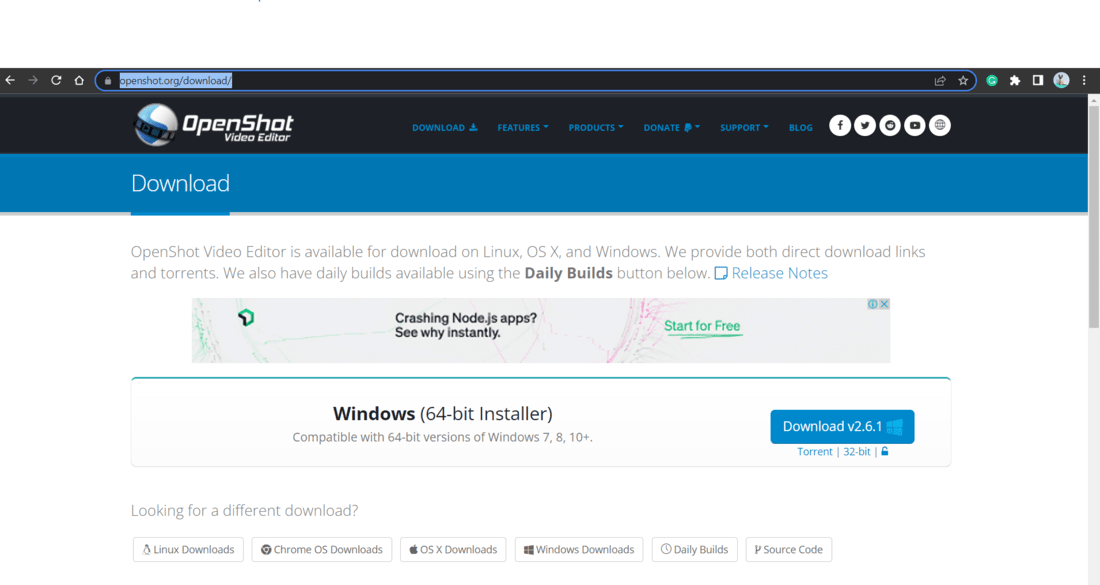This screenshot has height=585, width=1100.
Task: Open the Grammarly extension icon
Action: coord(992,81)
